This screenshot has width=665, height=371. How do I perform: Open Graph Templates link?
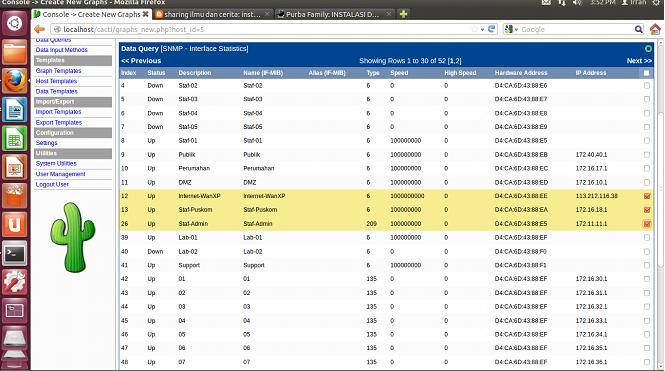pyautogui.click(x=59, y=71)
